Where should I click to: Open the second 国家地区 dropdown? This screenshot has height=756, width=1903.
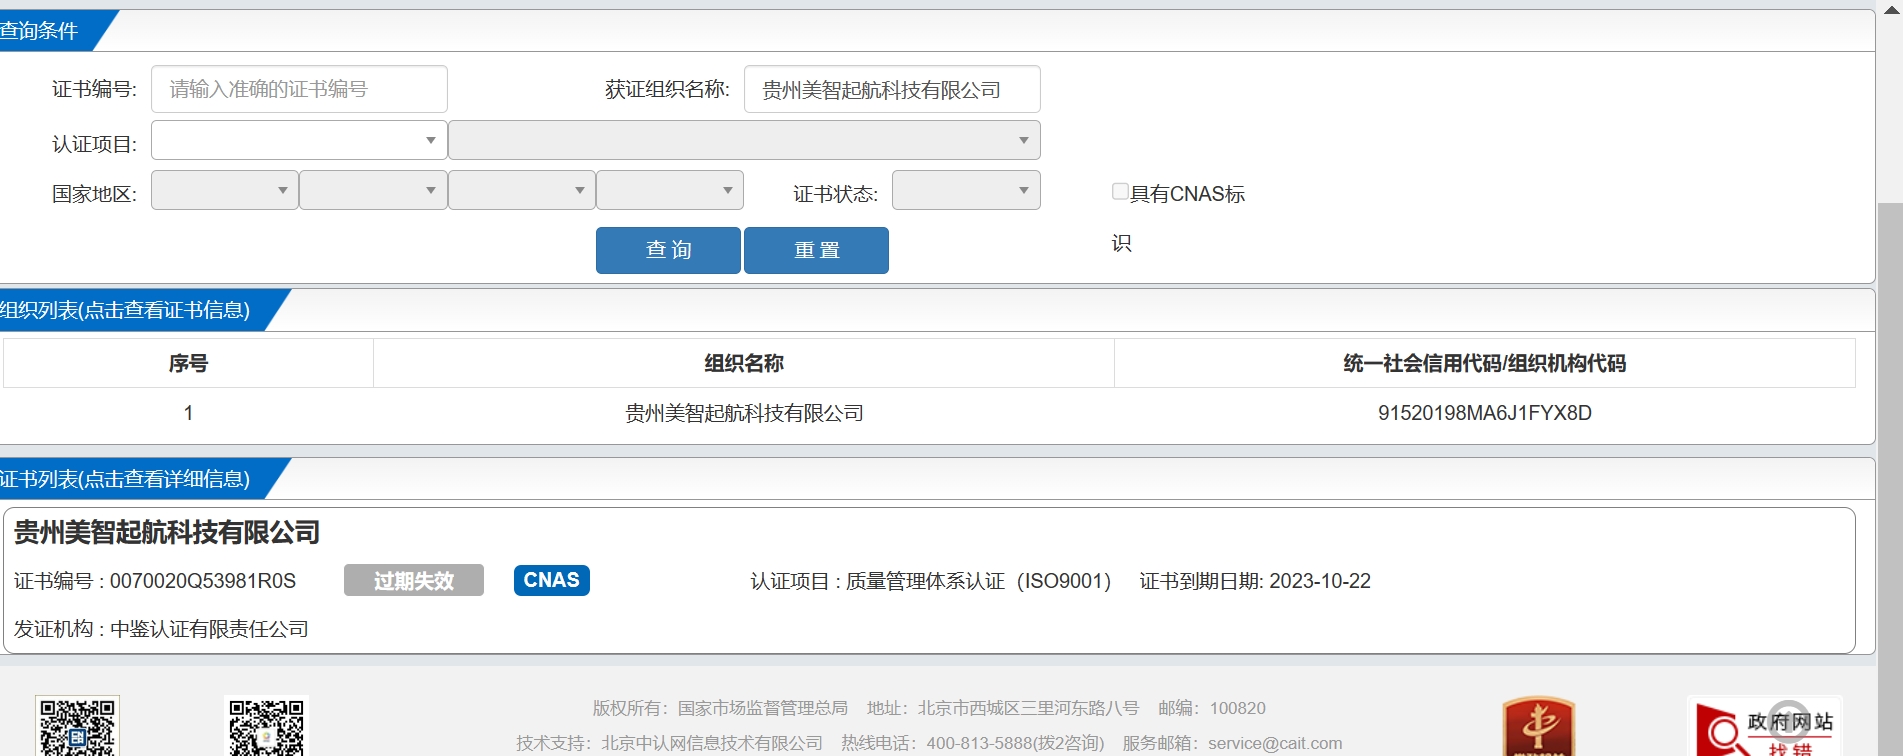[373, 190]
